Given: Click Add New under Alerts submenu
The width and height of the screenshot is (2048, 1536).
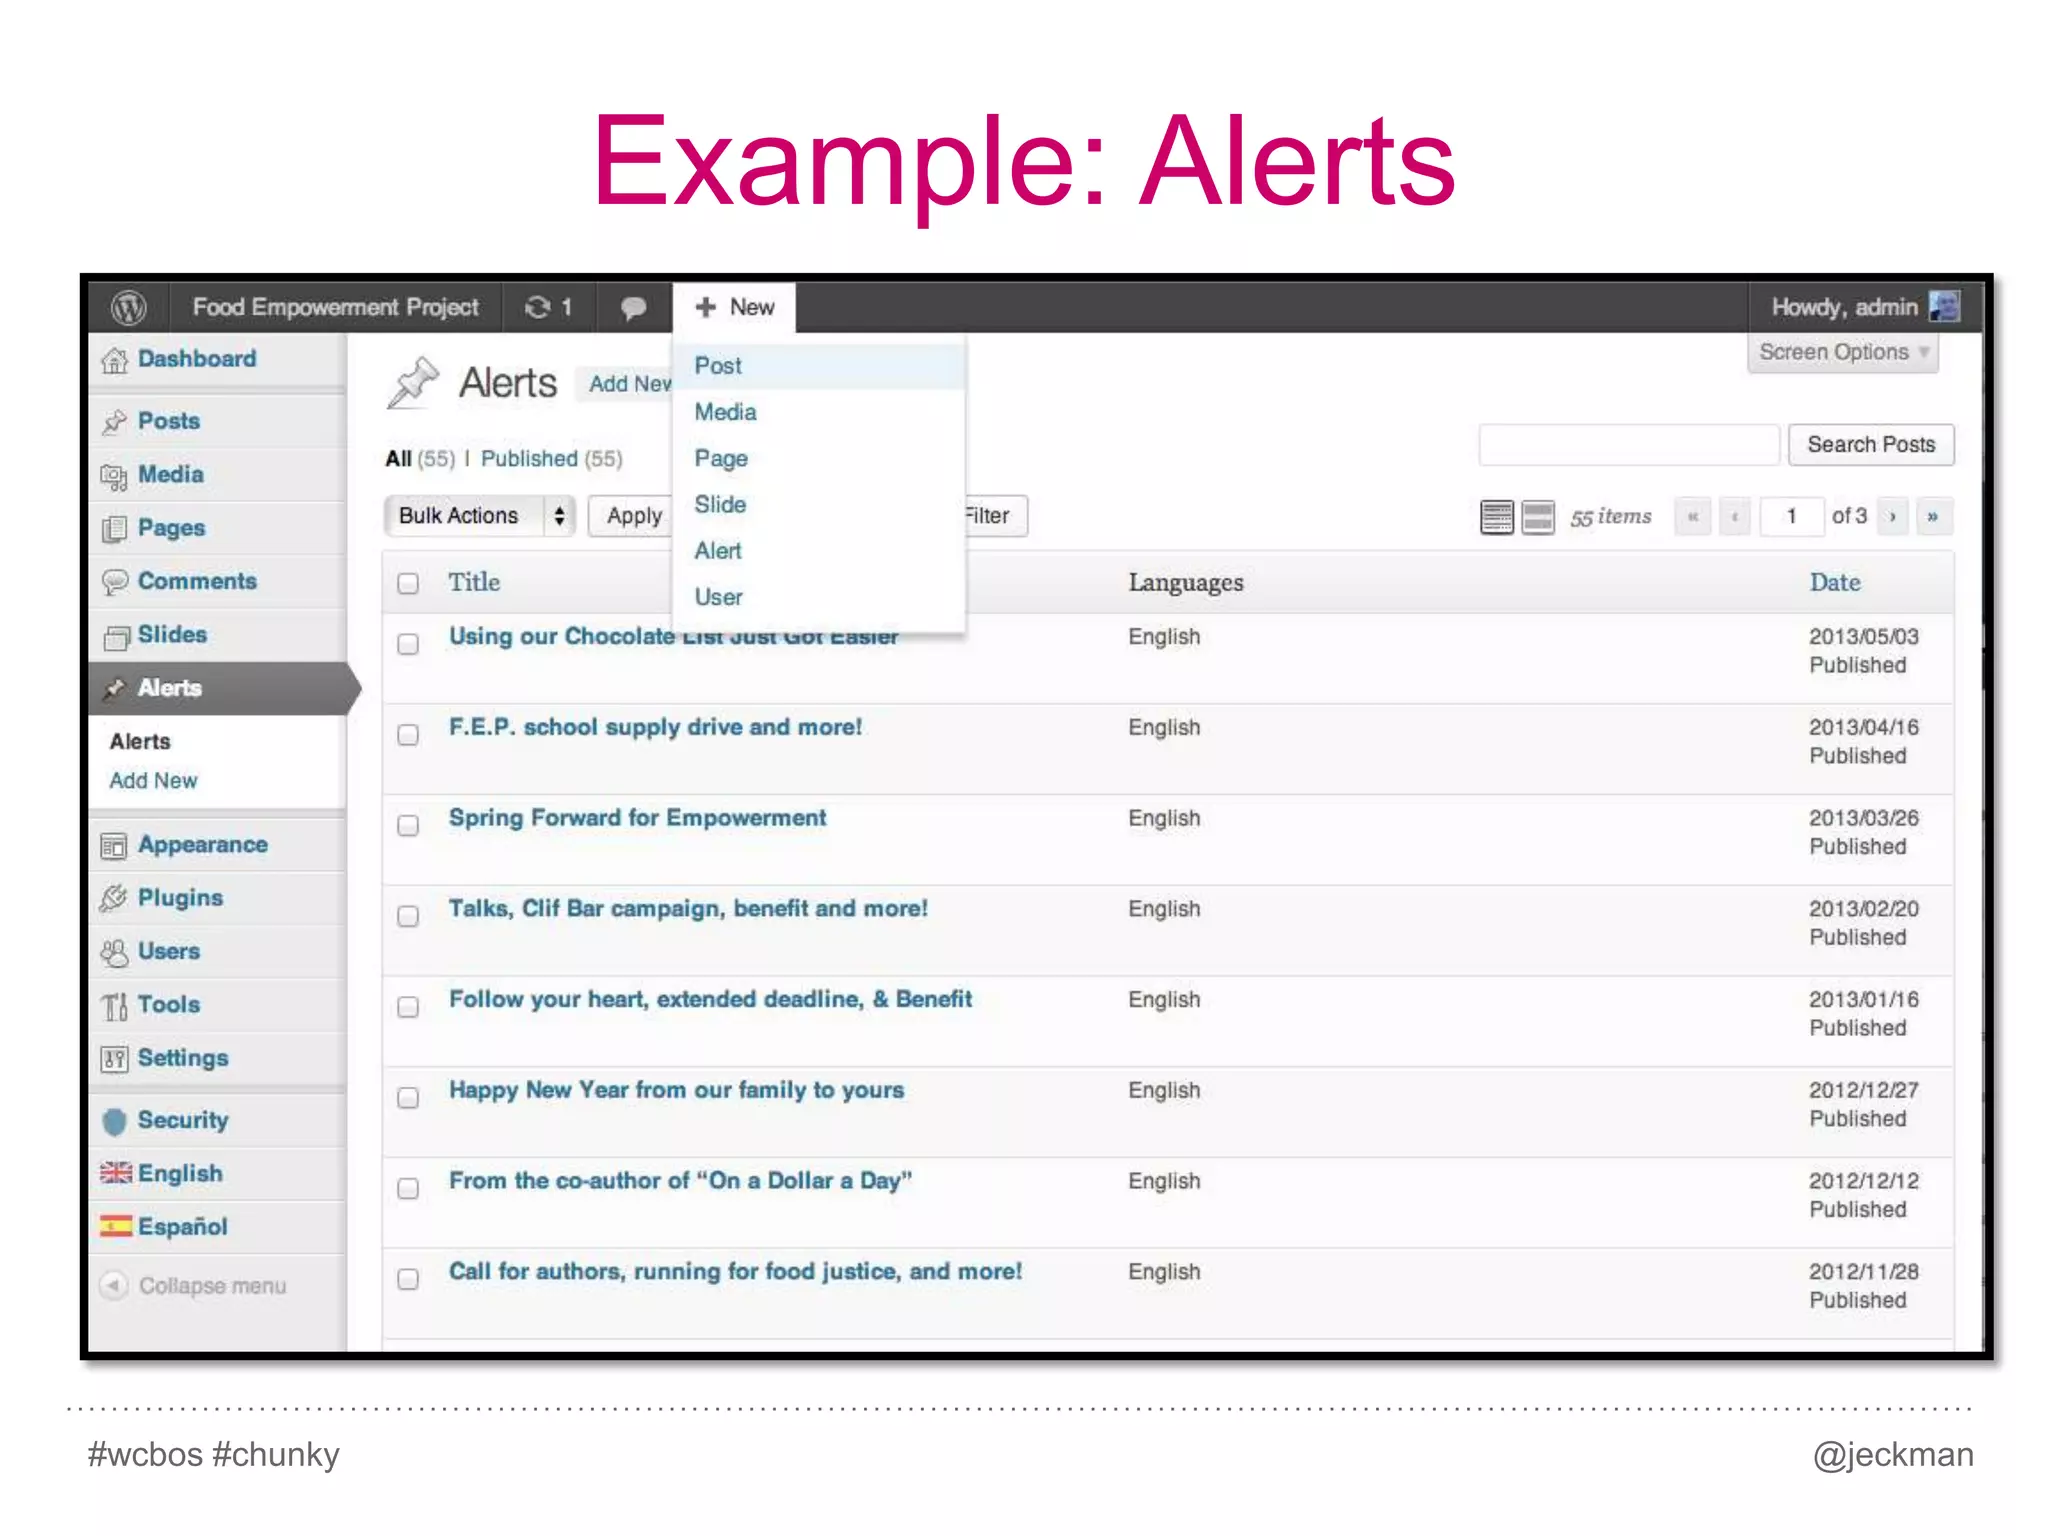Looking at the screenshot, I should point(153,781).
